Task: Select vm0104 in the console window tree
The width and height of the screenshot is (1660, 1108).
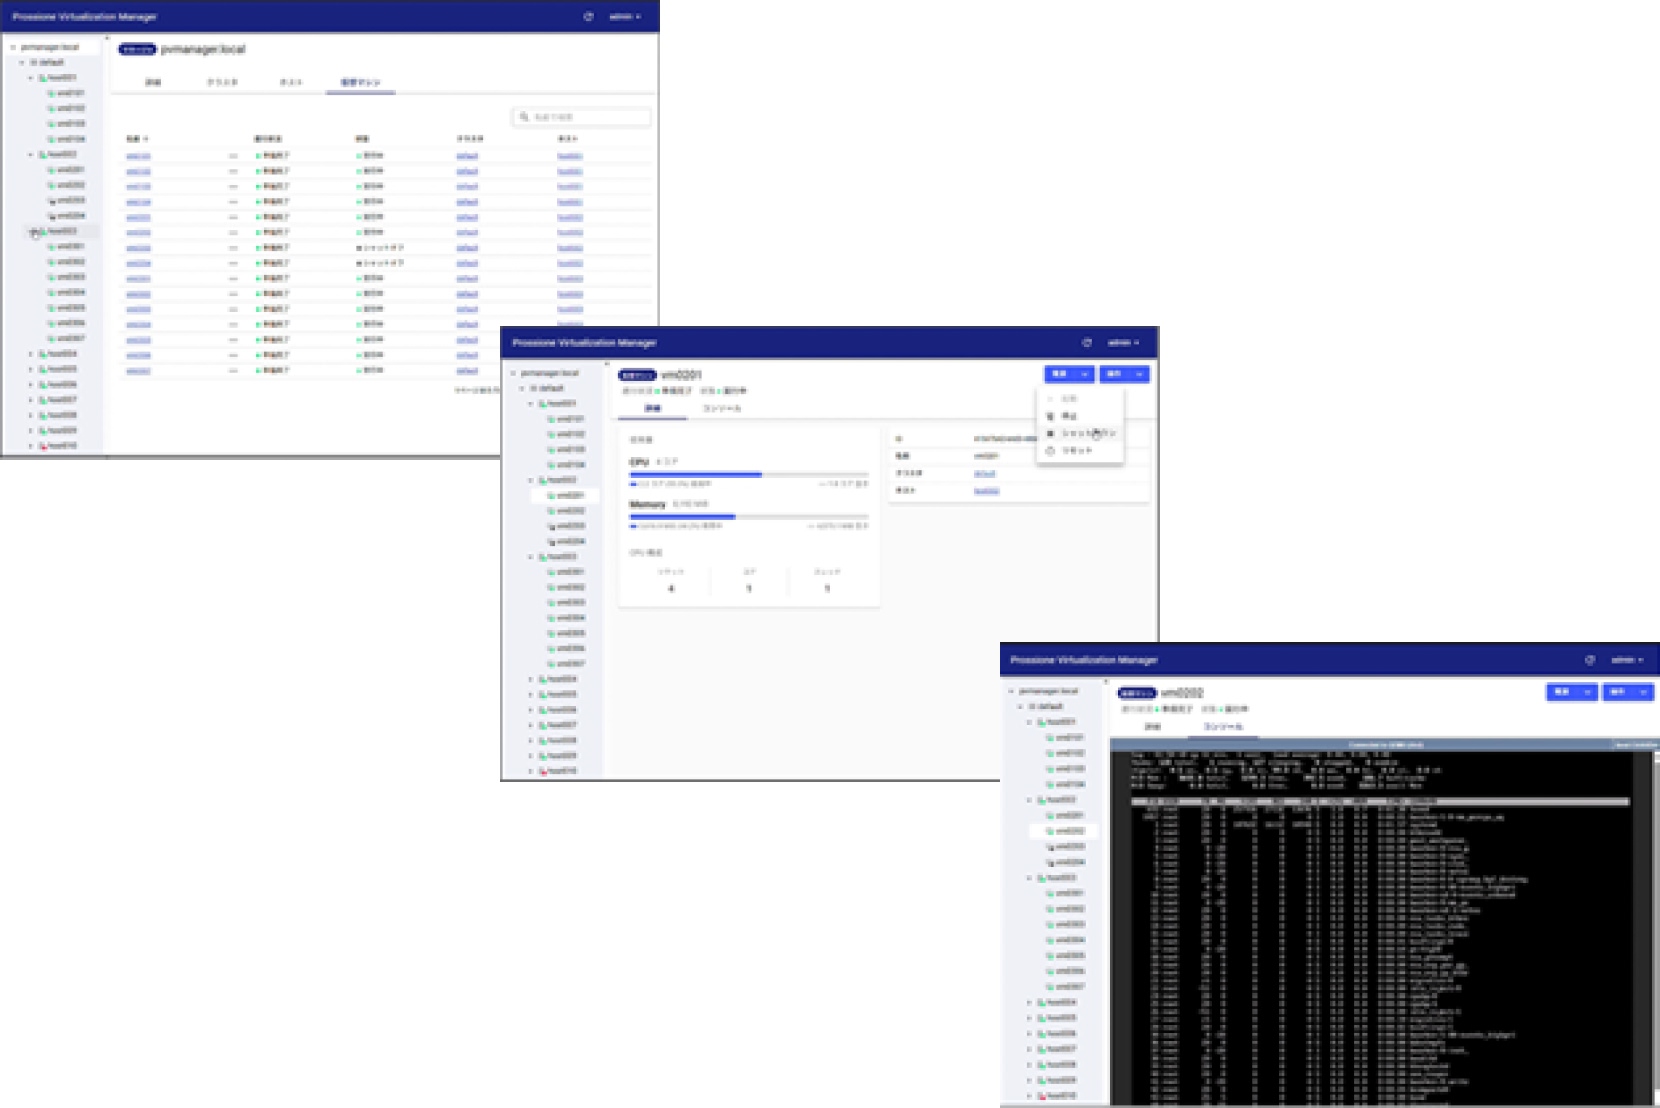Action: tap(1069, 784)
